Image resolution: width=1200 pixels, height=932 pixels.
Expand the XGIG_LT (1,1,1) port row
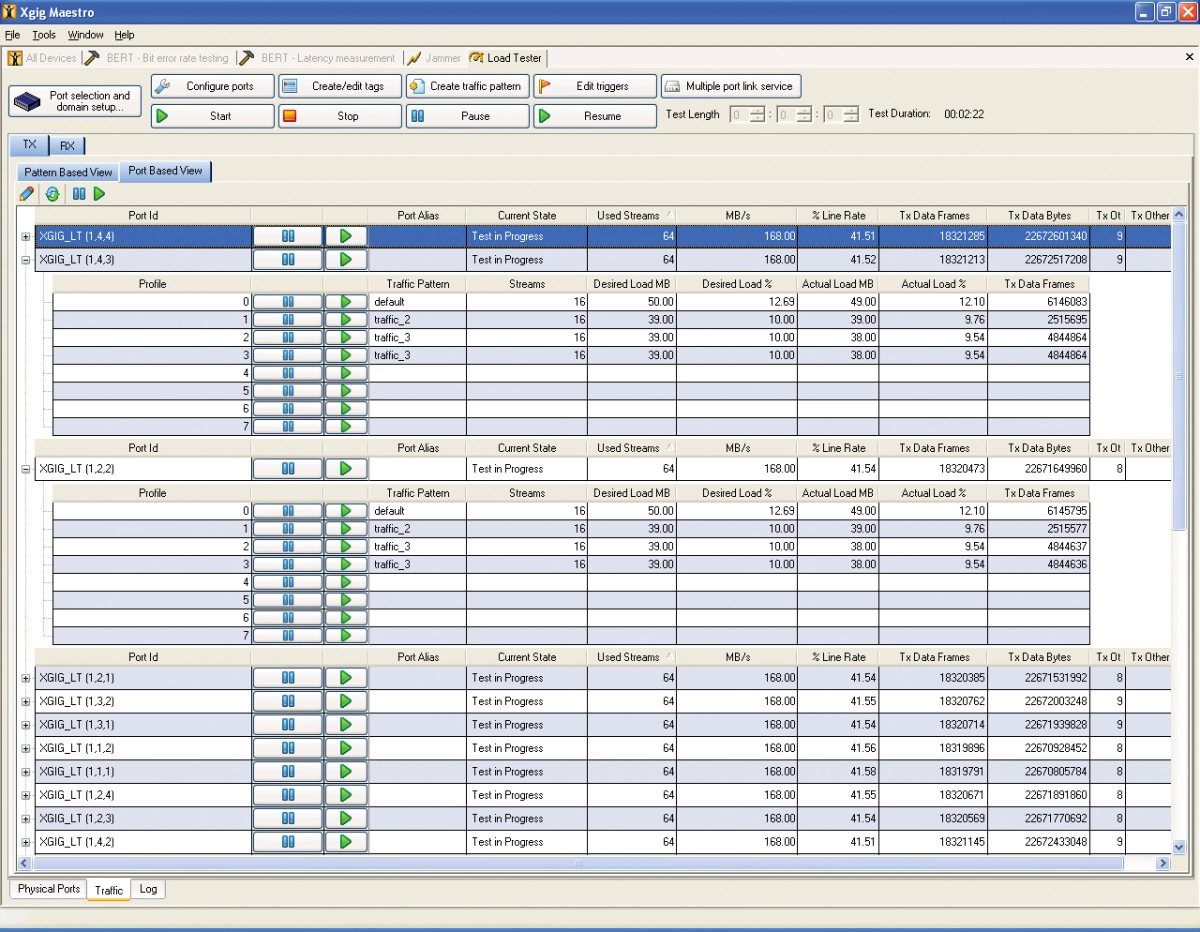(25, 771)
